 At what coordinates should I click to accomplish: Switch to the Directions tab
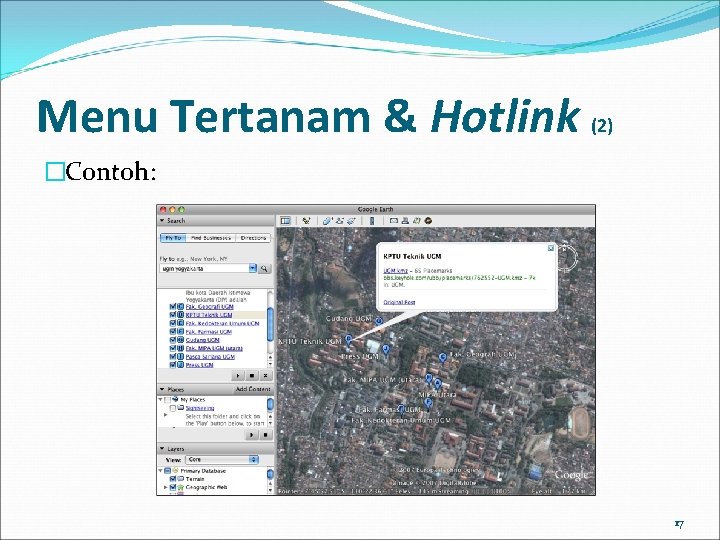click(253, 238)
